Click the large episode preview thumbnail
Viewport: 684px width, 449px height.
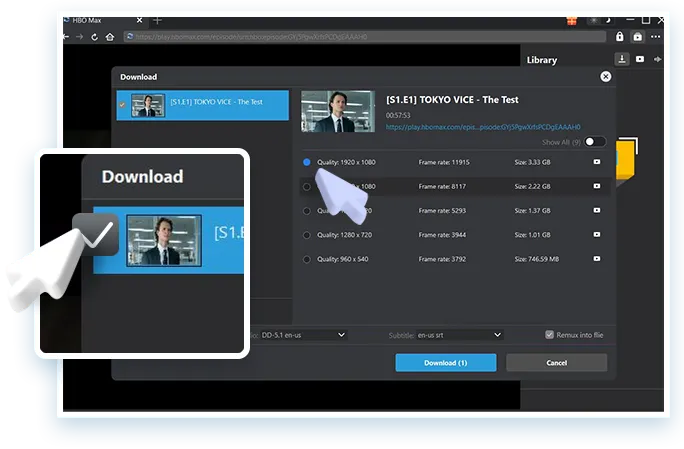tap(338, 111)
